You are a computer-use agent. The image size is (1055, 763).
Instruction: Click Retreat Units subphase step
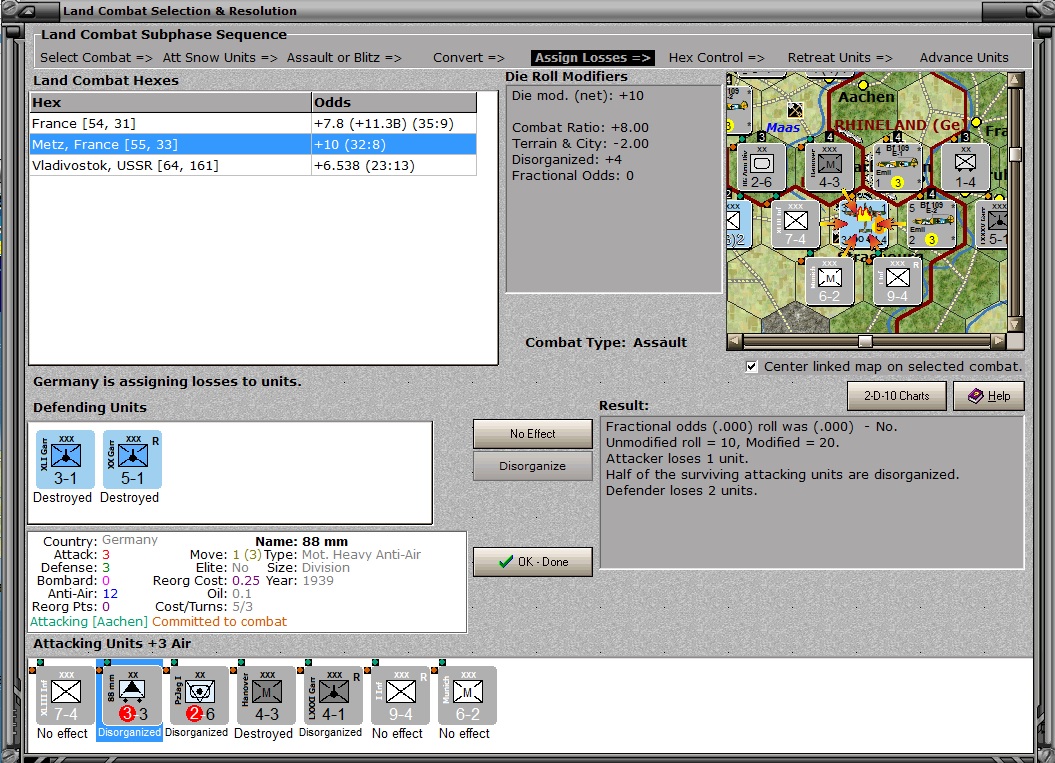(x=840, y=58)
